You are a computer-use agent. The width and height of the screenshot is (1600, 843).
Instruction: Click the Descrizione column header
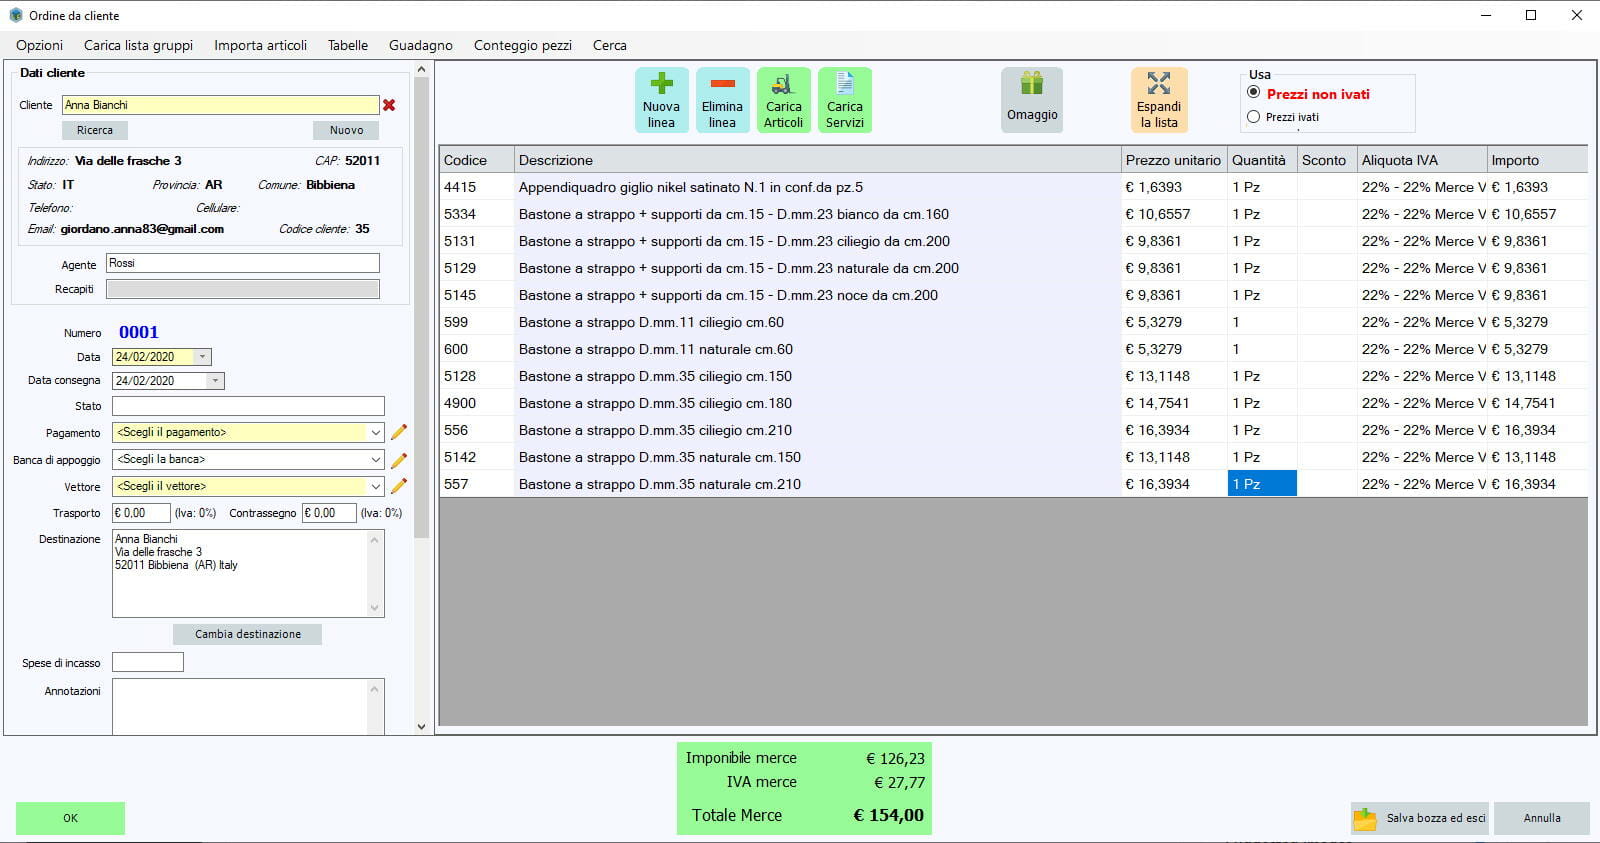(x=817, y=160)
